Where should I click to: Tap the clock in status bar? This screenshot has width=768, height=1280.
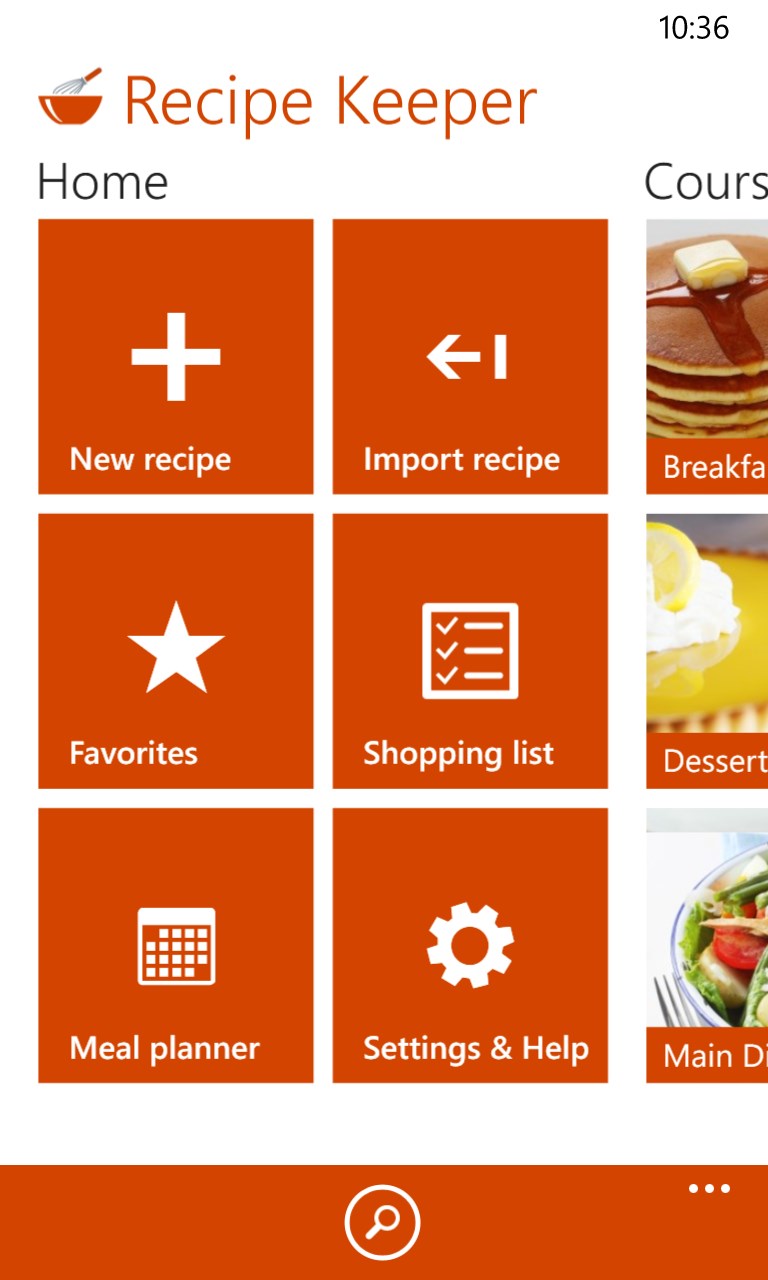(694, 28)
